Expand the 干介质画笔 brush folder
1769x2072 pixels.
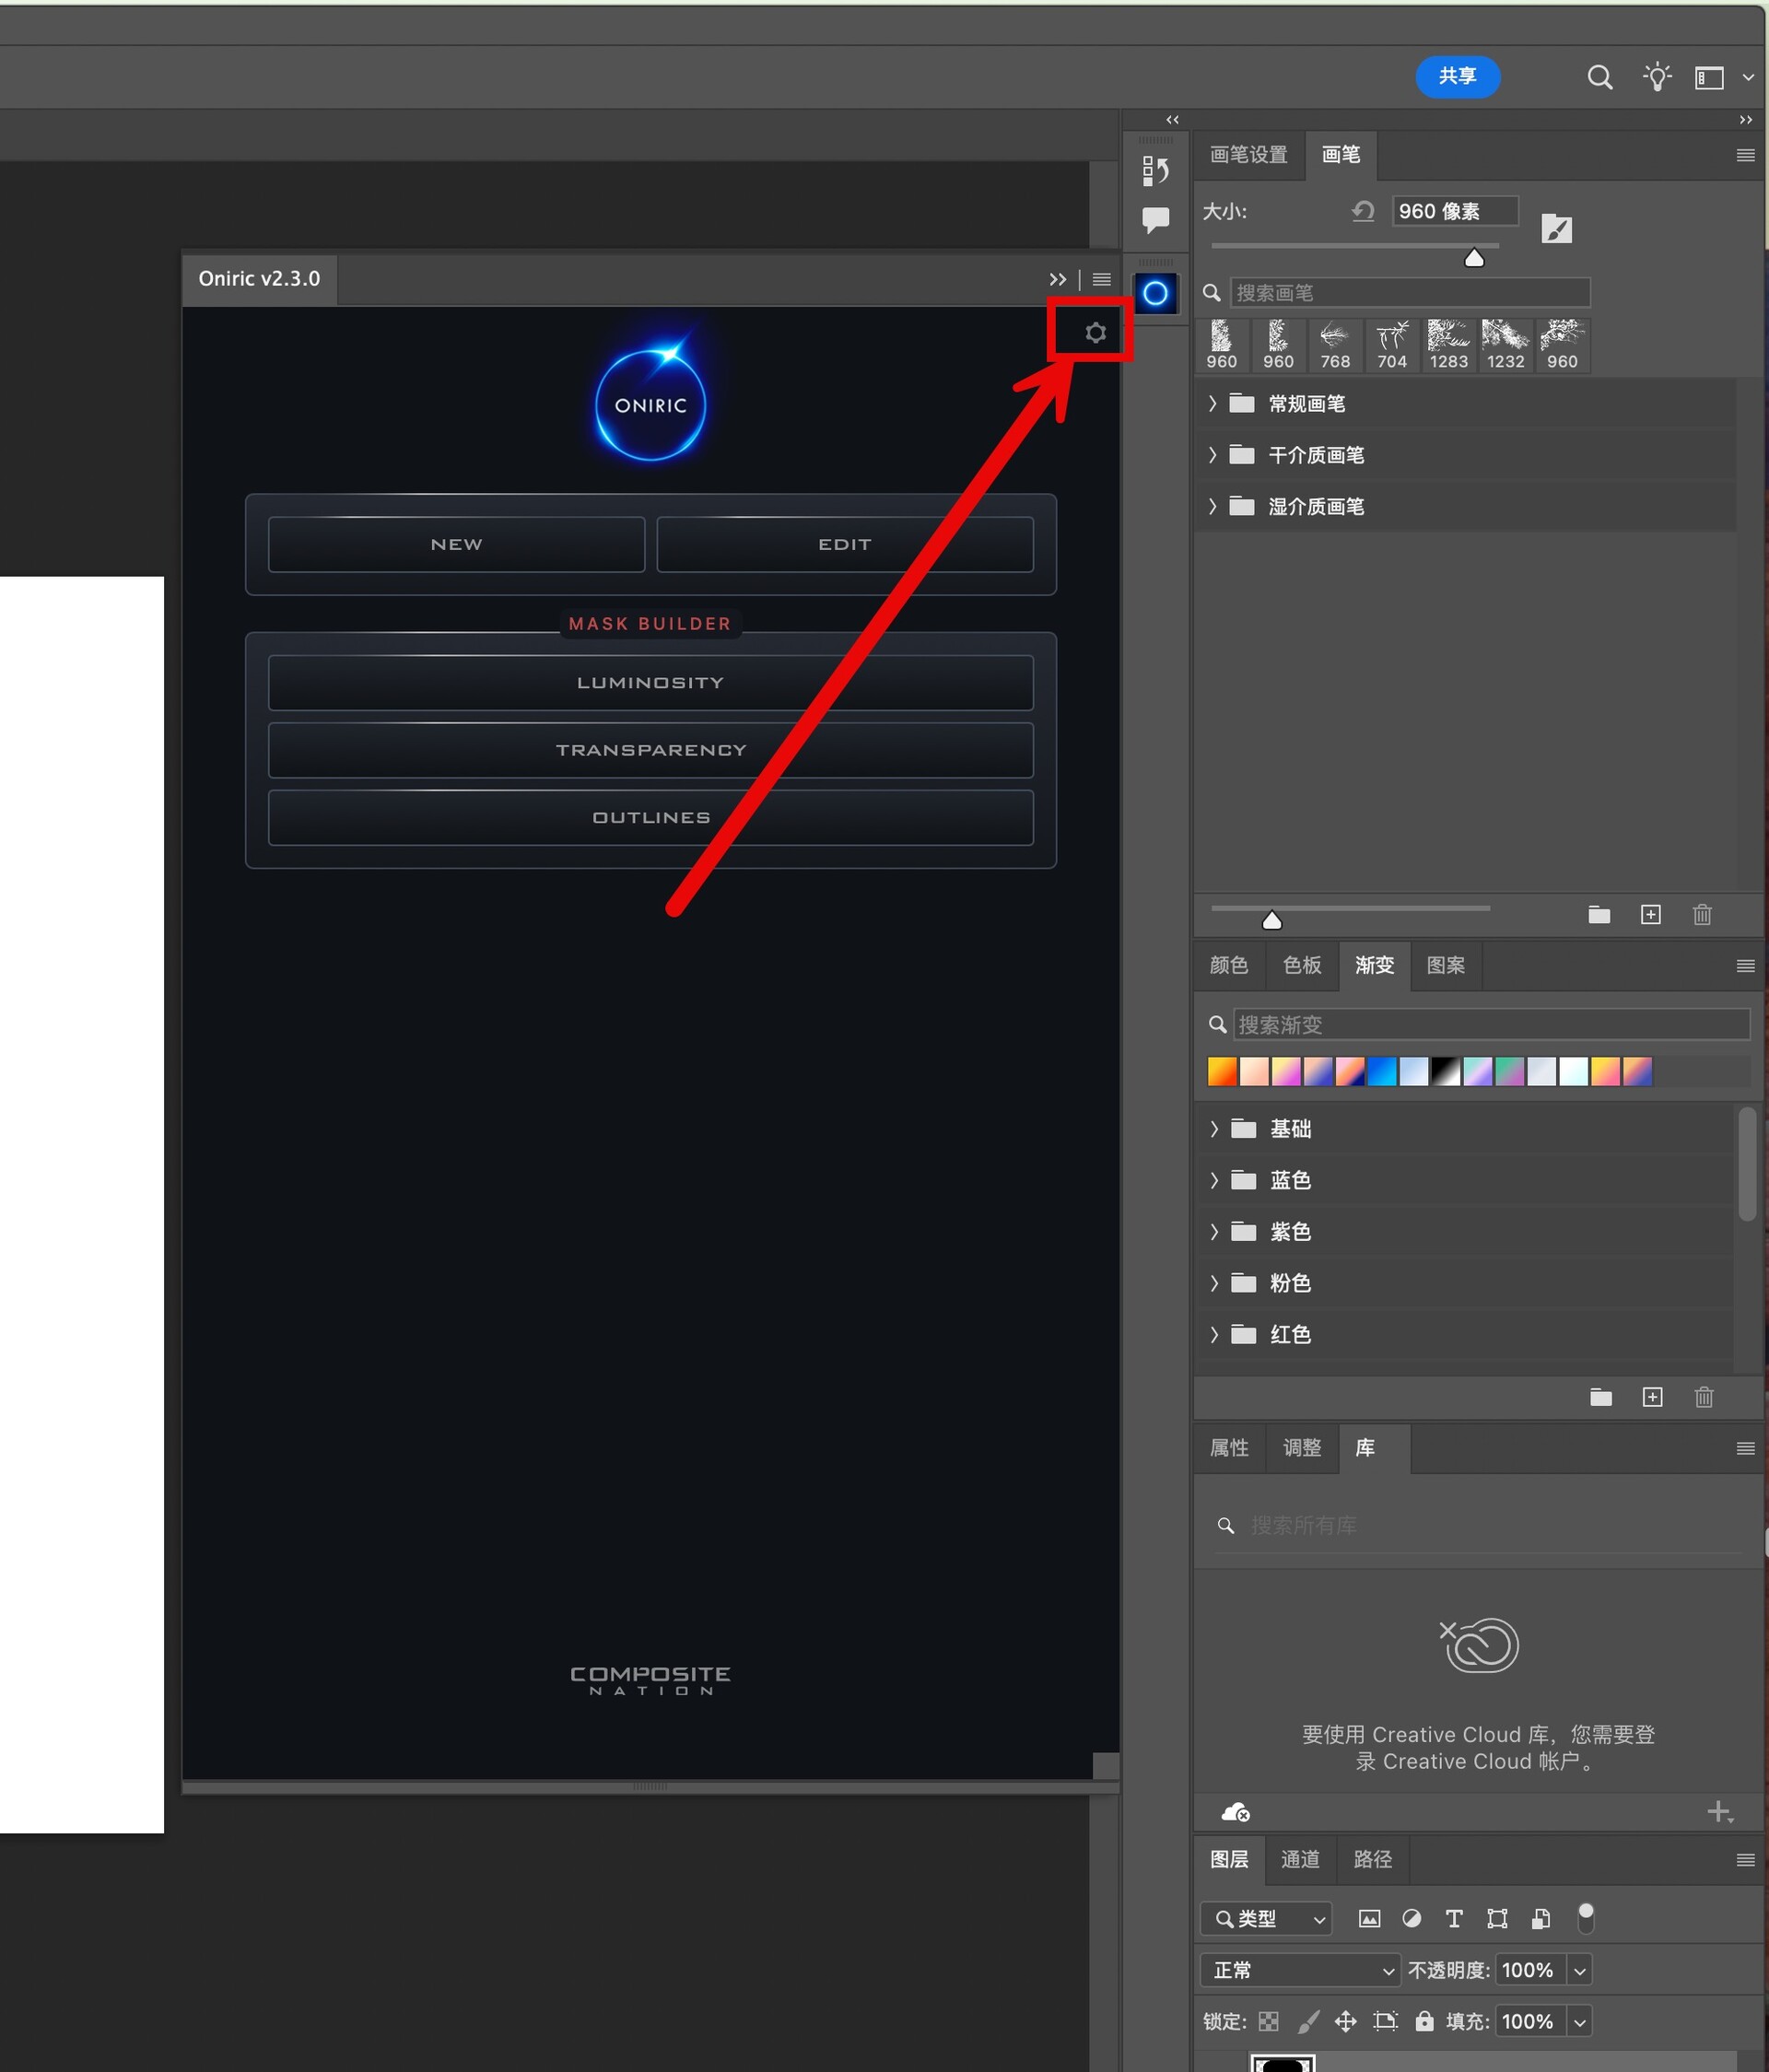1212,455
